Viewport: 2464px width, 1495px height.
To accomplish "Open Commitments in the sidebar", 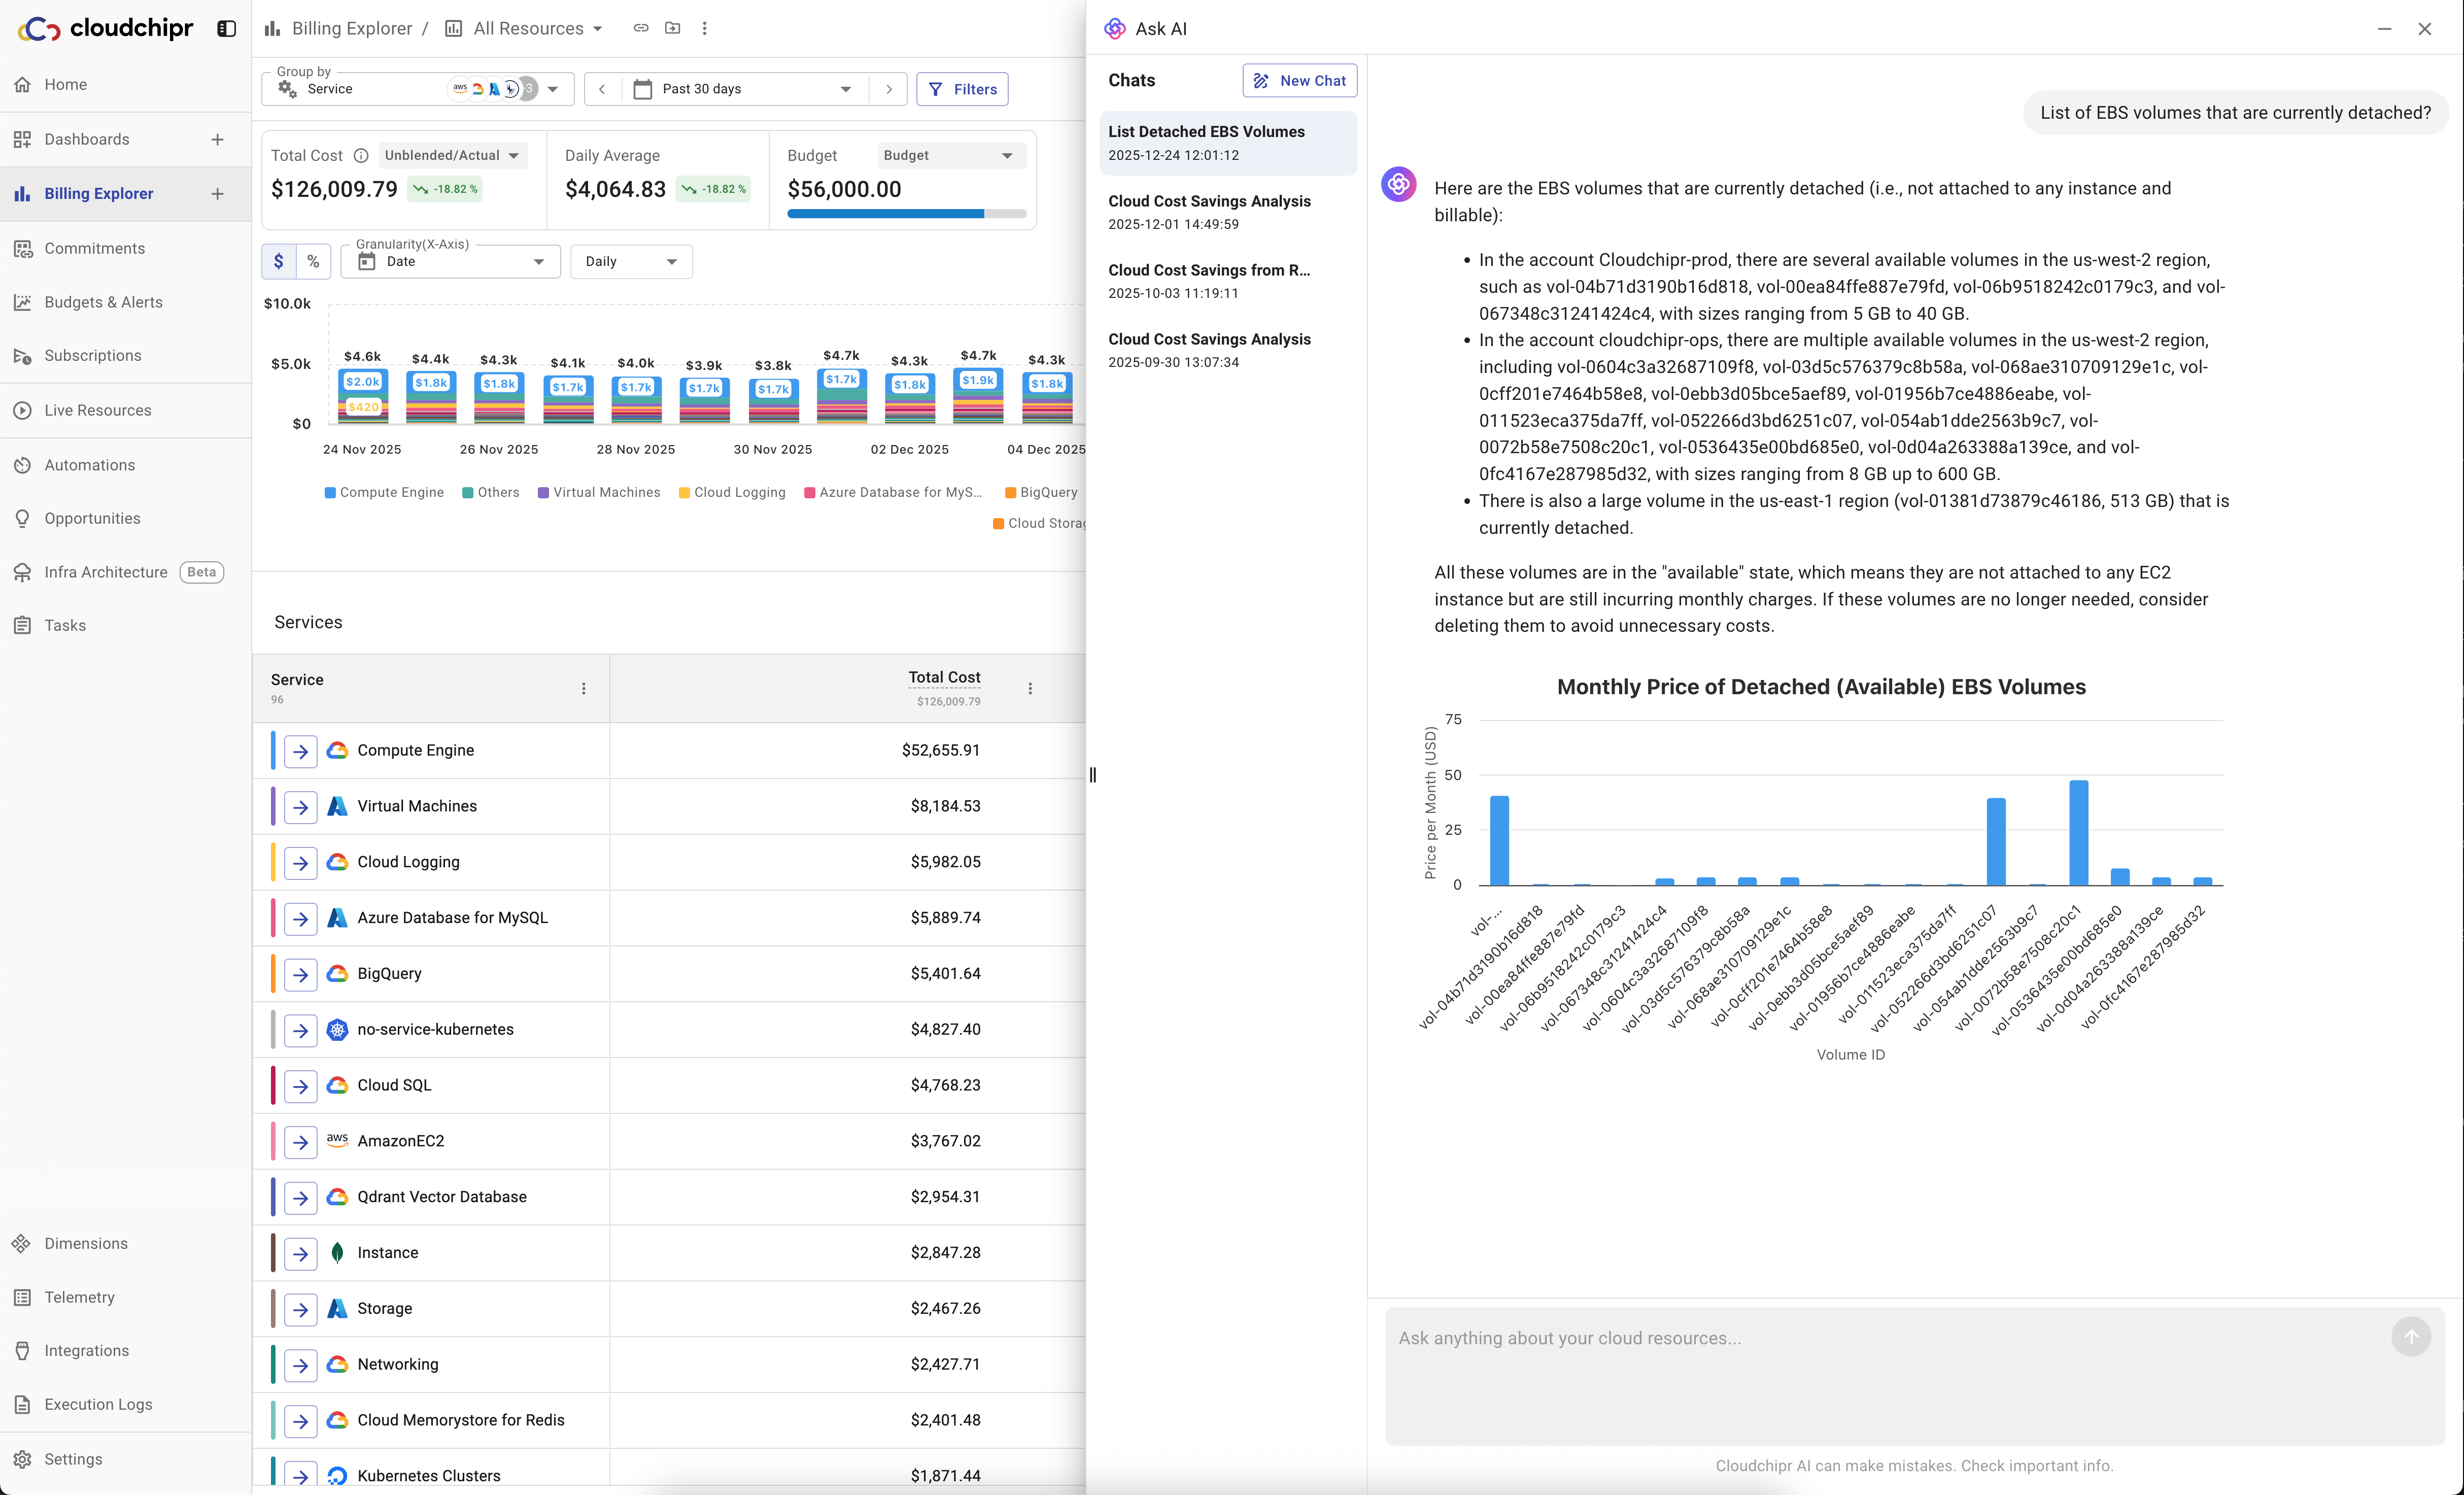I will pyautogui.click(x=94, y=248).
